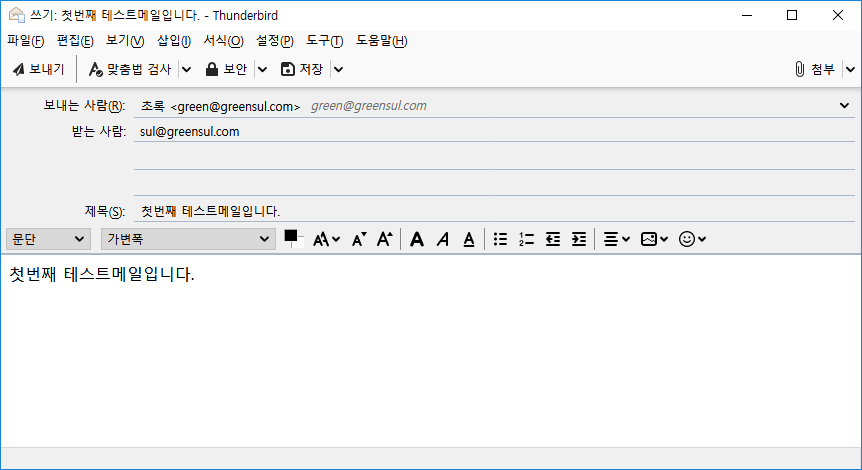Toggle italic formatting

[443, 239]
